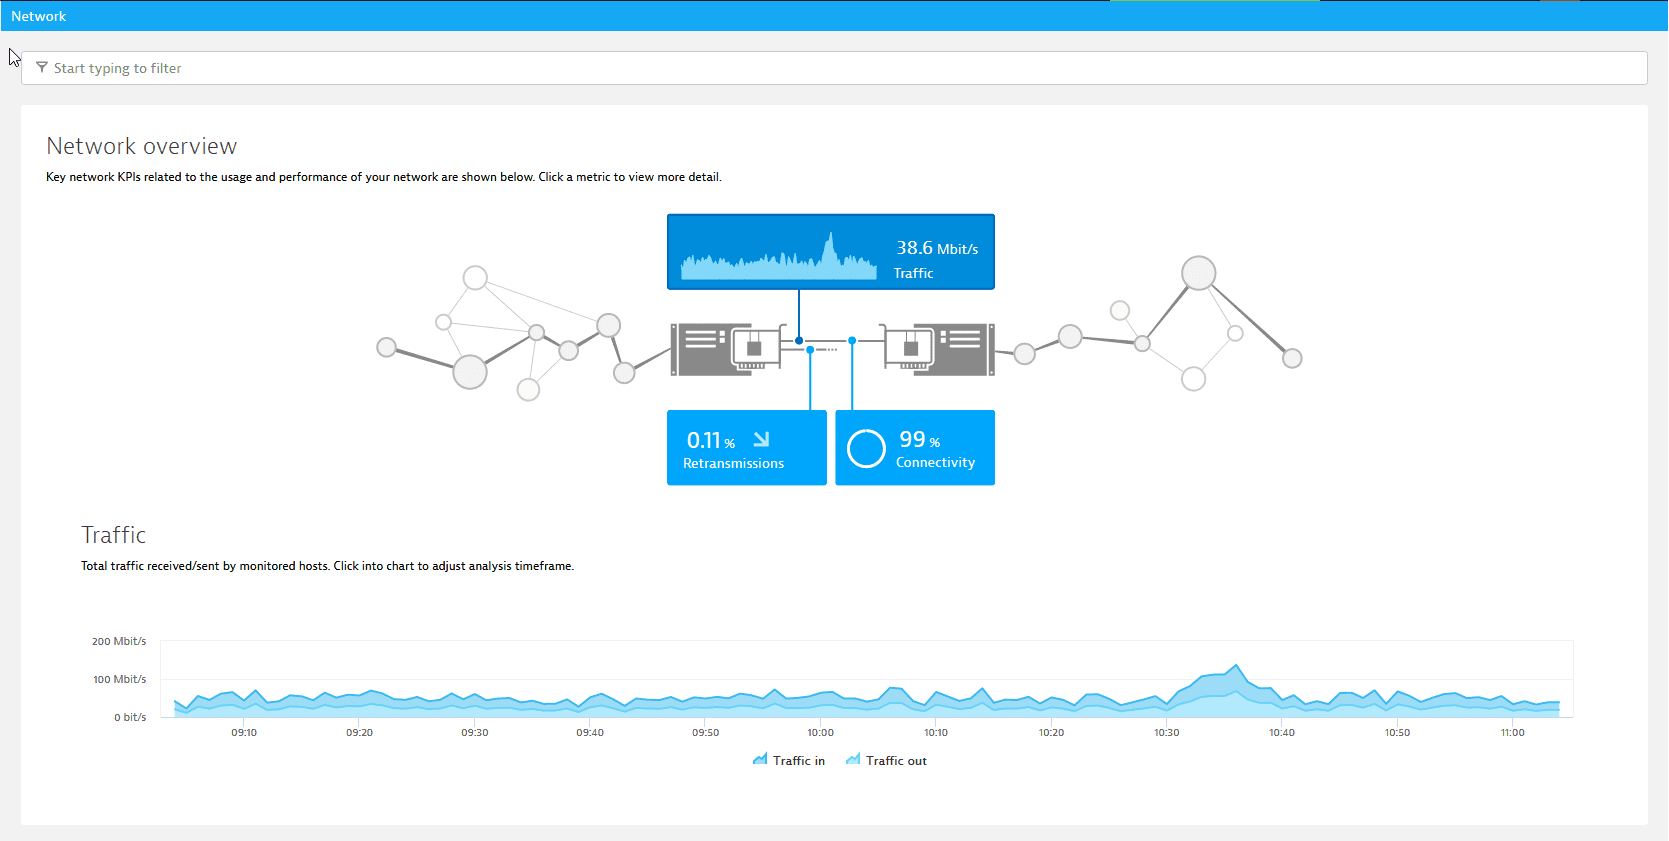Click the '100 Mbit/s' axis label

[119, 679]
